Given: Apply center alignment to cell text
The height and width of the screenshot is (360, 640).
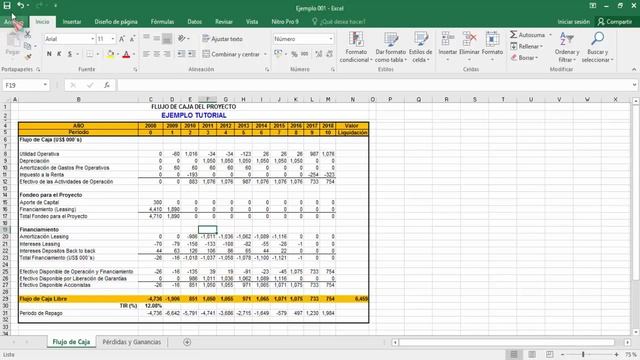Looking at the screenshot, I should (x=157, y=54).
